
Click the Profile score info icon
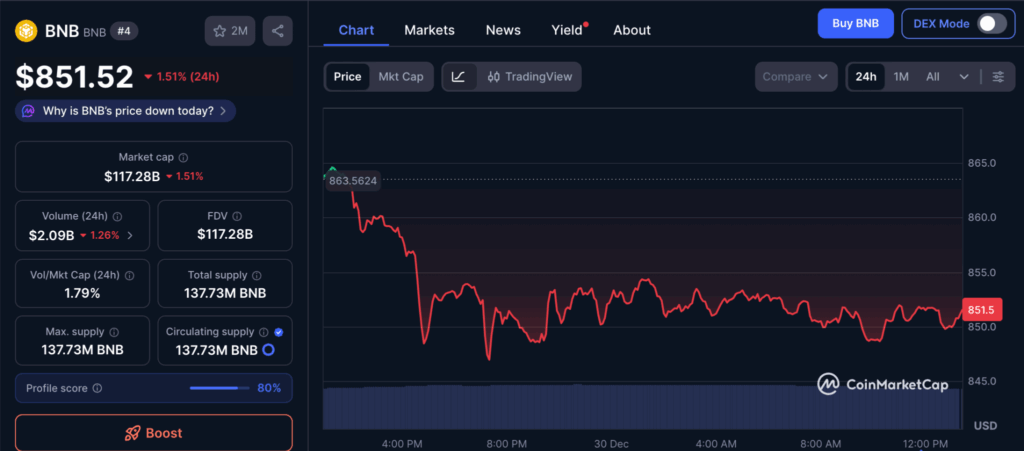tap(97, 388)
